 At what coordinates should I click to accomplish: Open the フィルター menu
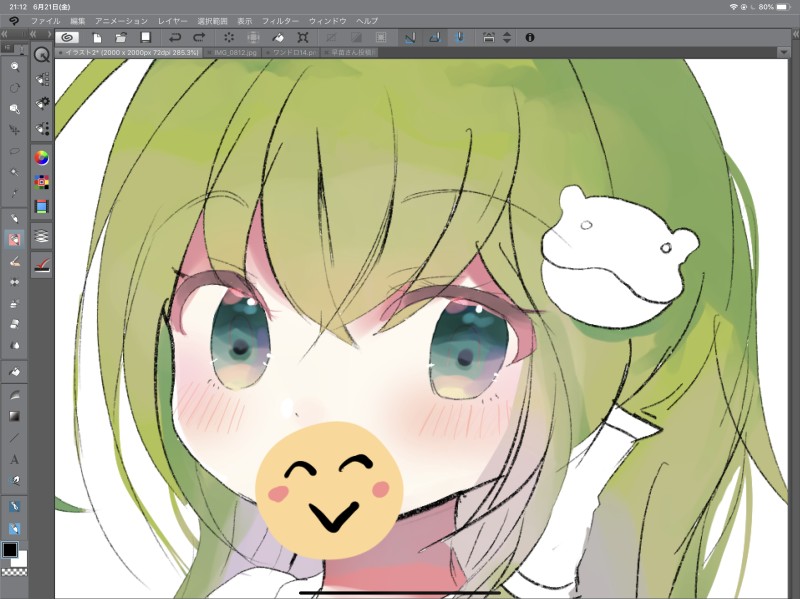(x=280, y=21)
